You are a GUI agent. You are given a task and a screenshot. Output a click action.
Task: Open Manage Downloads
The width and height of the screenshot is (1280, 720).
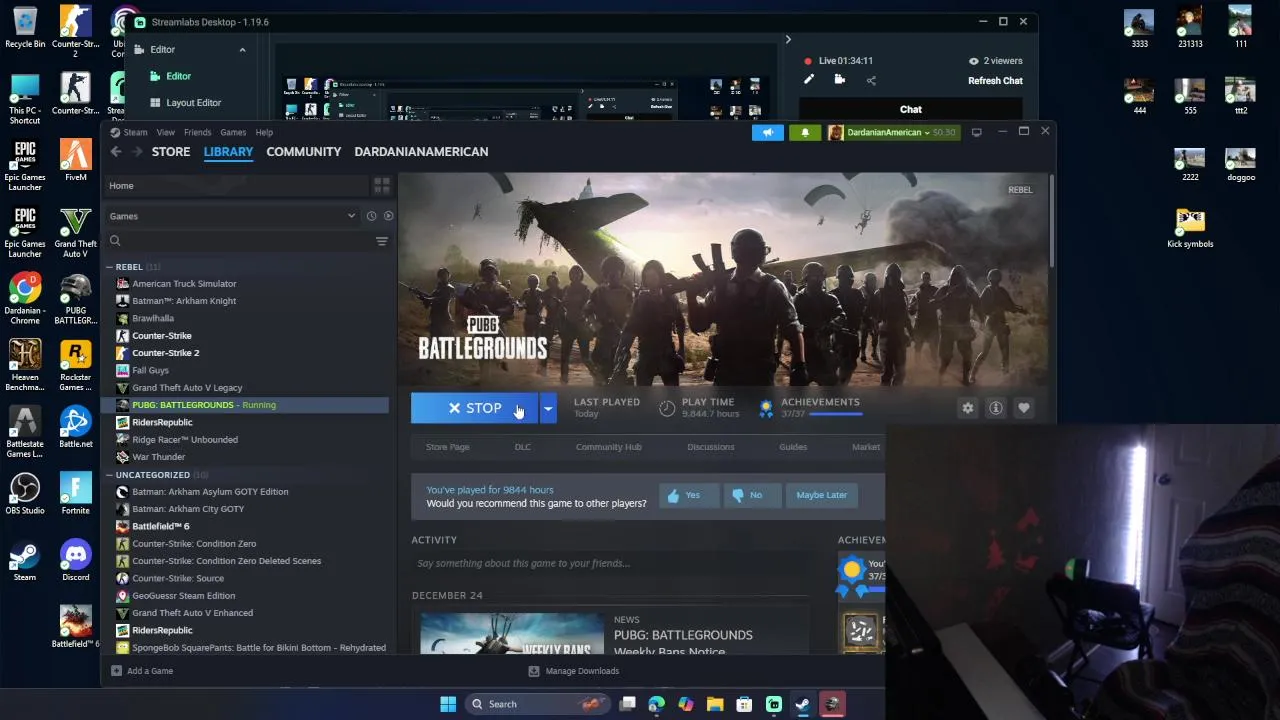(x=574, y=671)
